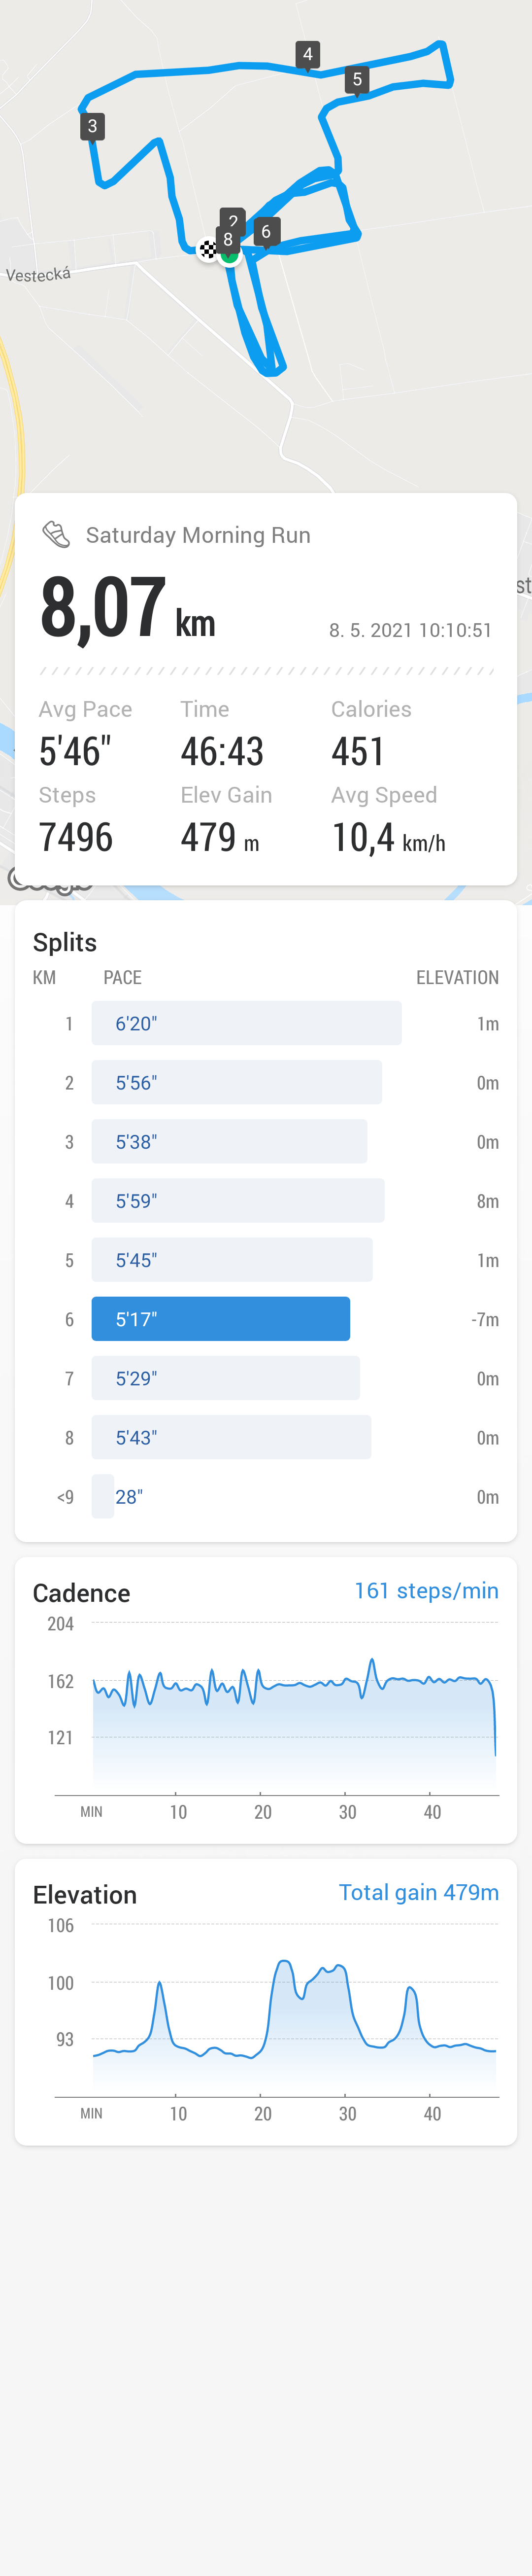Tap the kilometer 8 map marker
The height and width of the screenshot is (2576, 532).
[228, 240]
